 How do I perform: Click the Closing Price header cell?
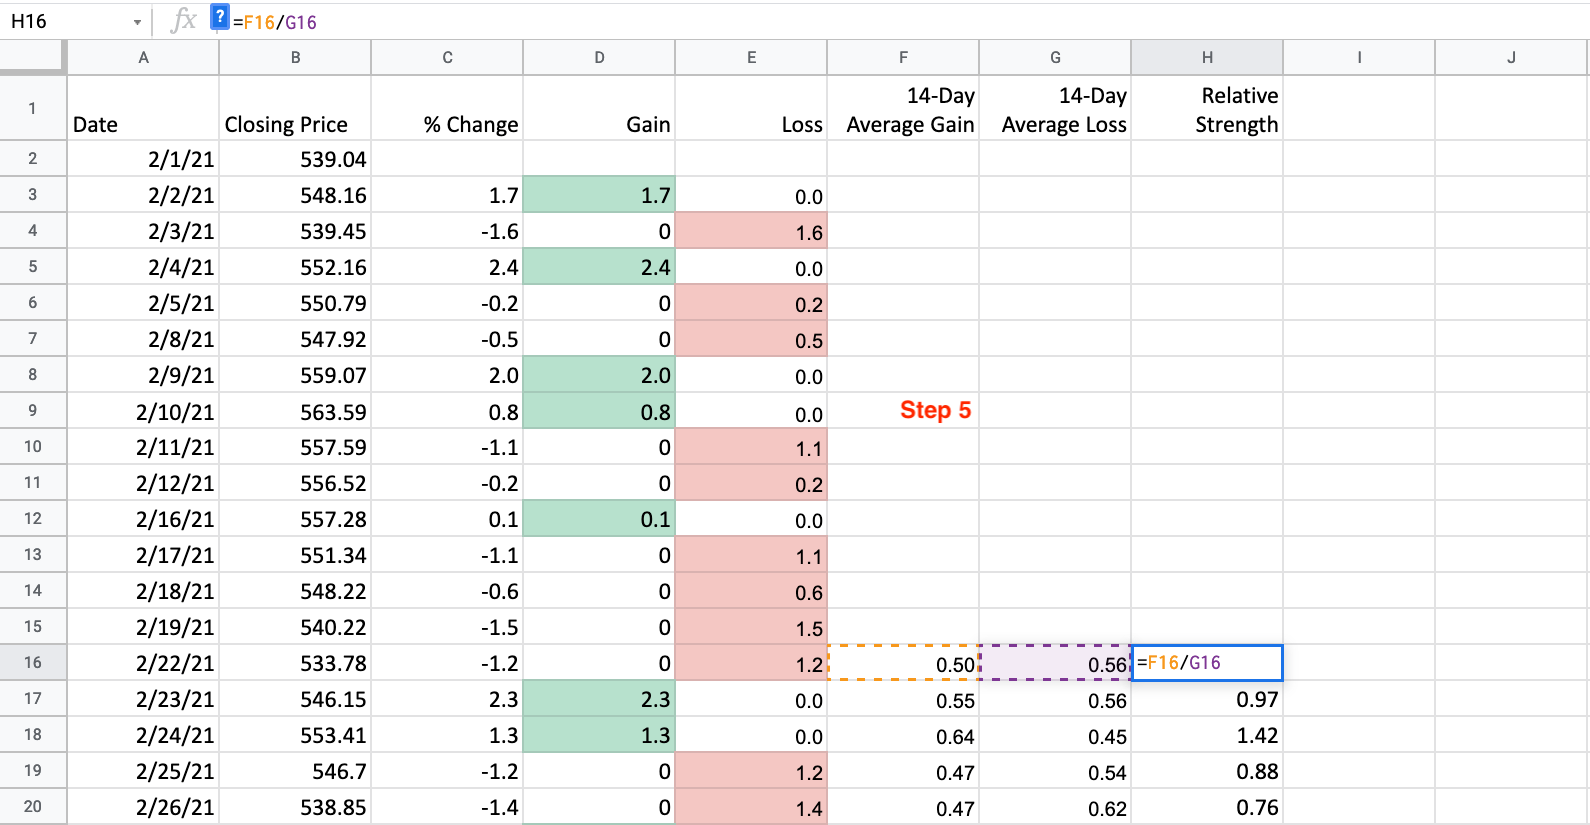[x=295, y=108]
